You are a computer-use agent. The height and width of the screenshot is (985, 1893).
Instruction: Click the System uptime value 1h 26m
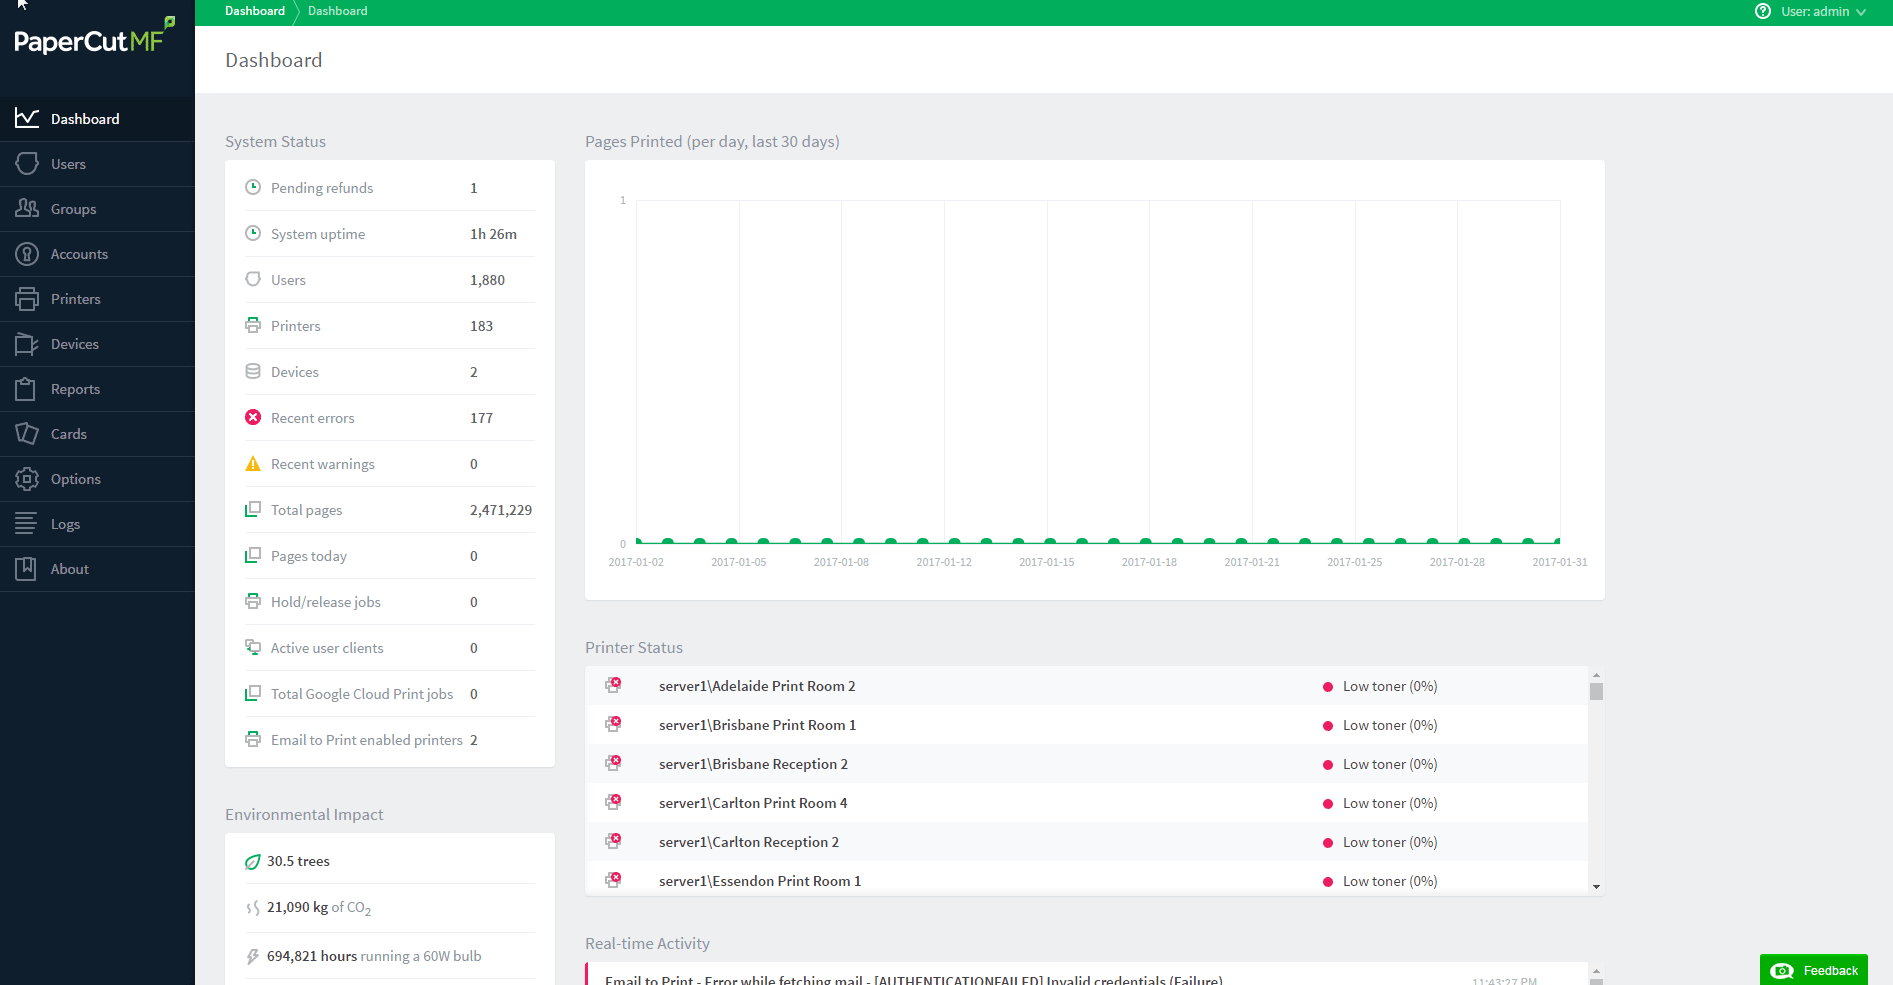point(493,234)
